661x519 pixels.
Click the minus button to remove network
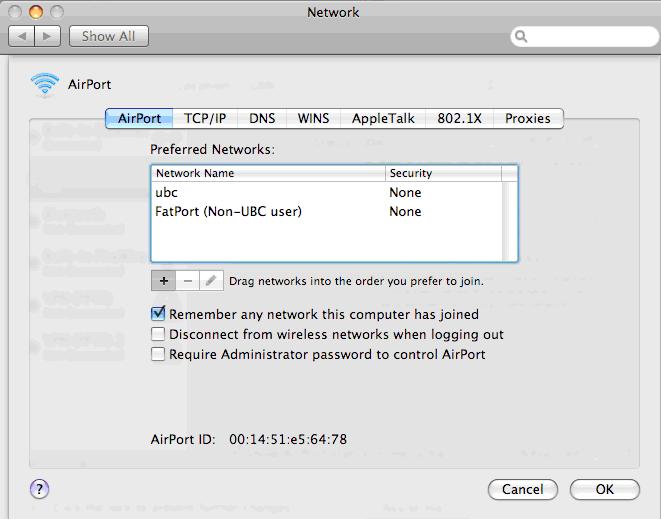point(187,281)
